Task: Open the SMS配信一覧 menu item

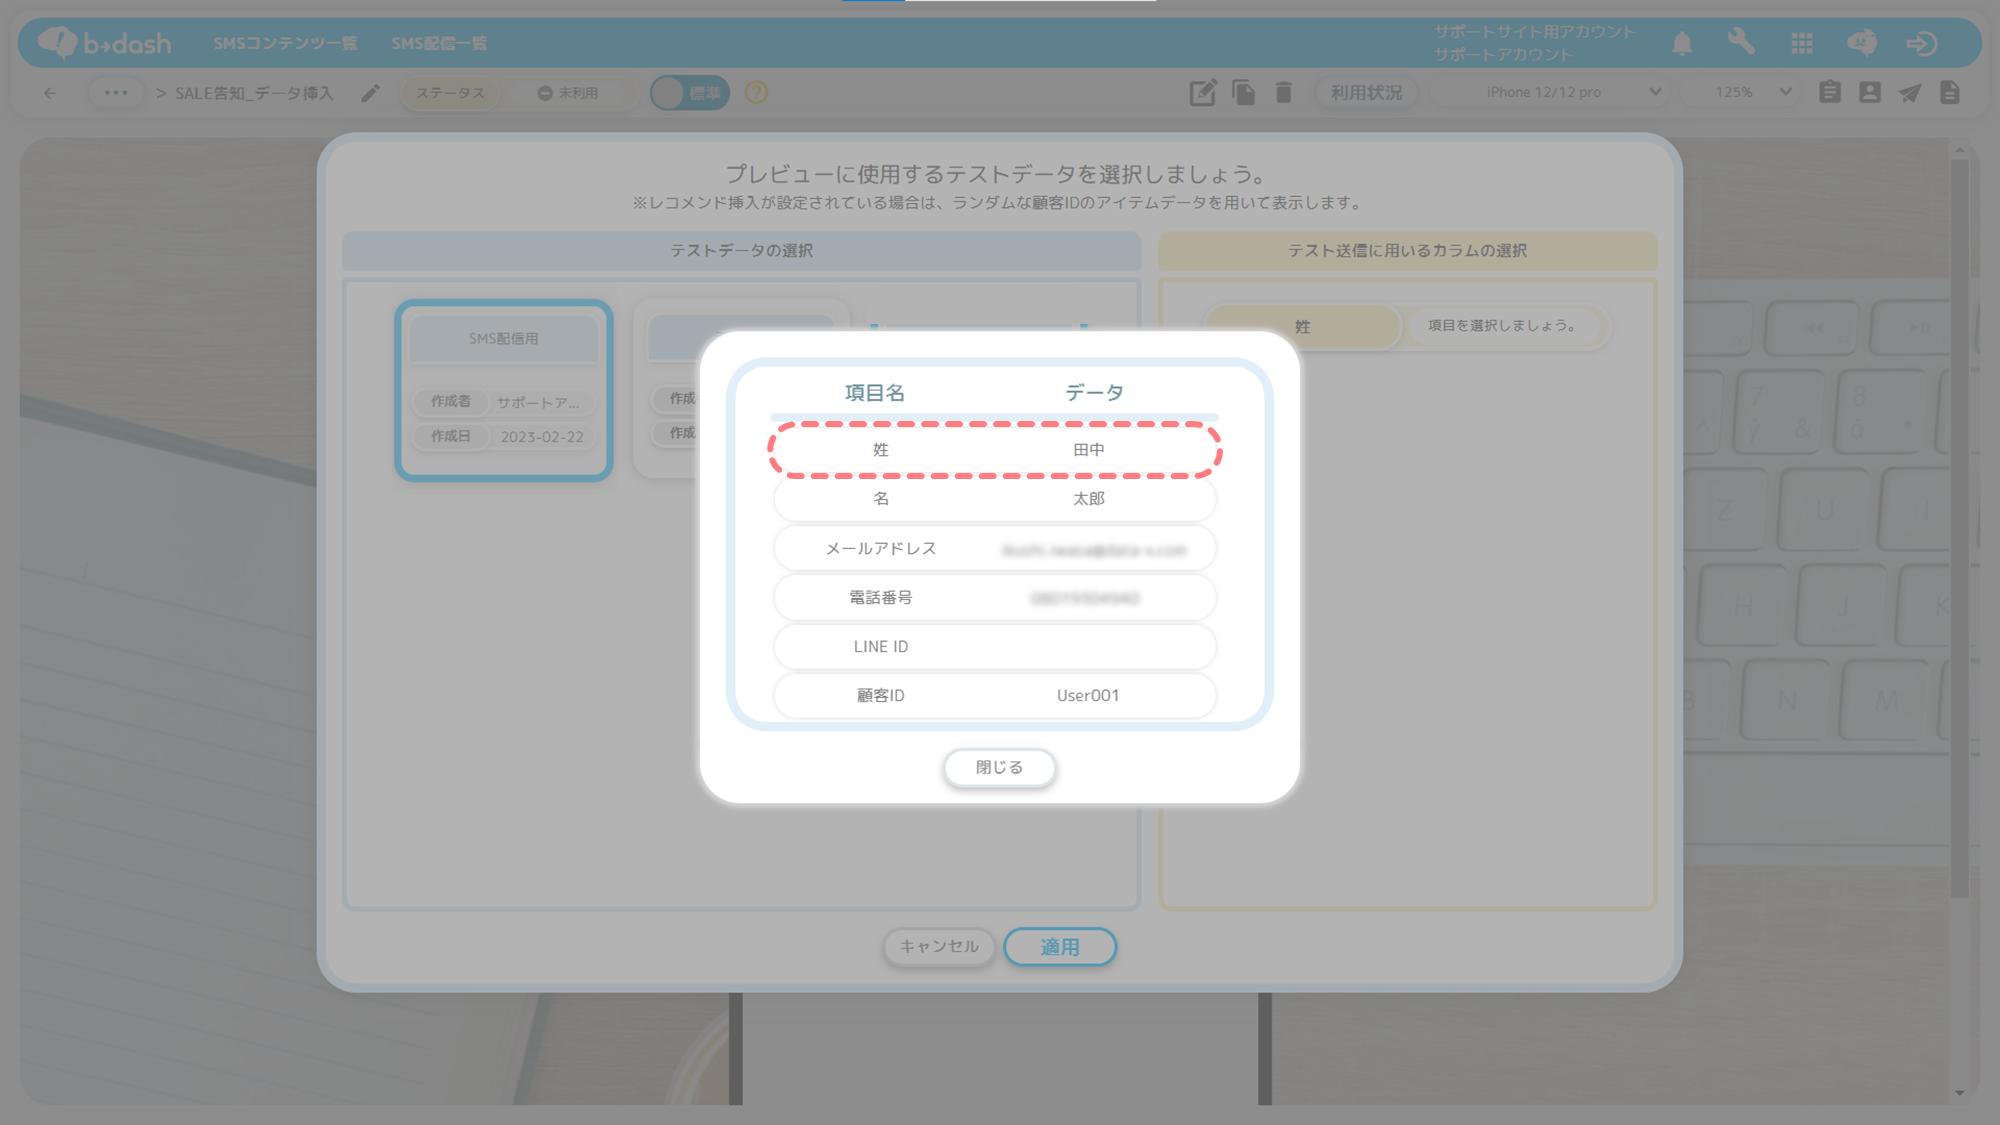Action: (439, 43)
